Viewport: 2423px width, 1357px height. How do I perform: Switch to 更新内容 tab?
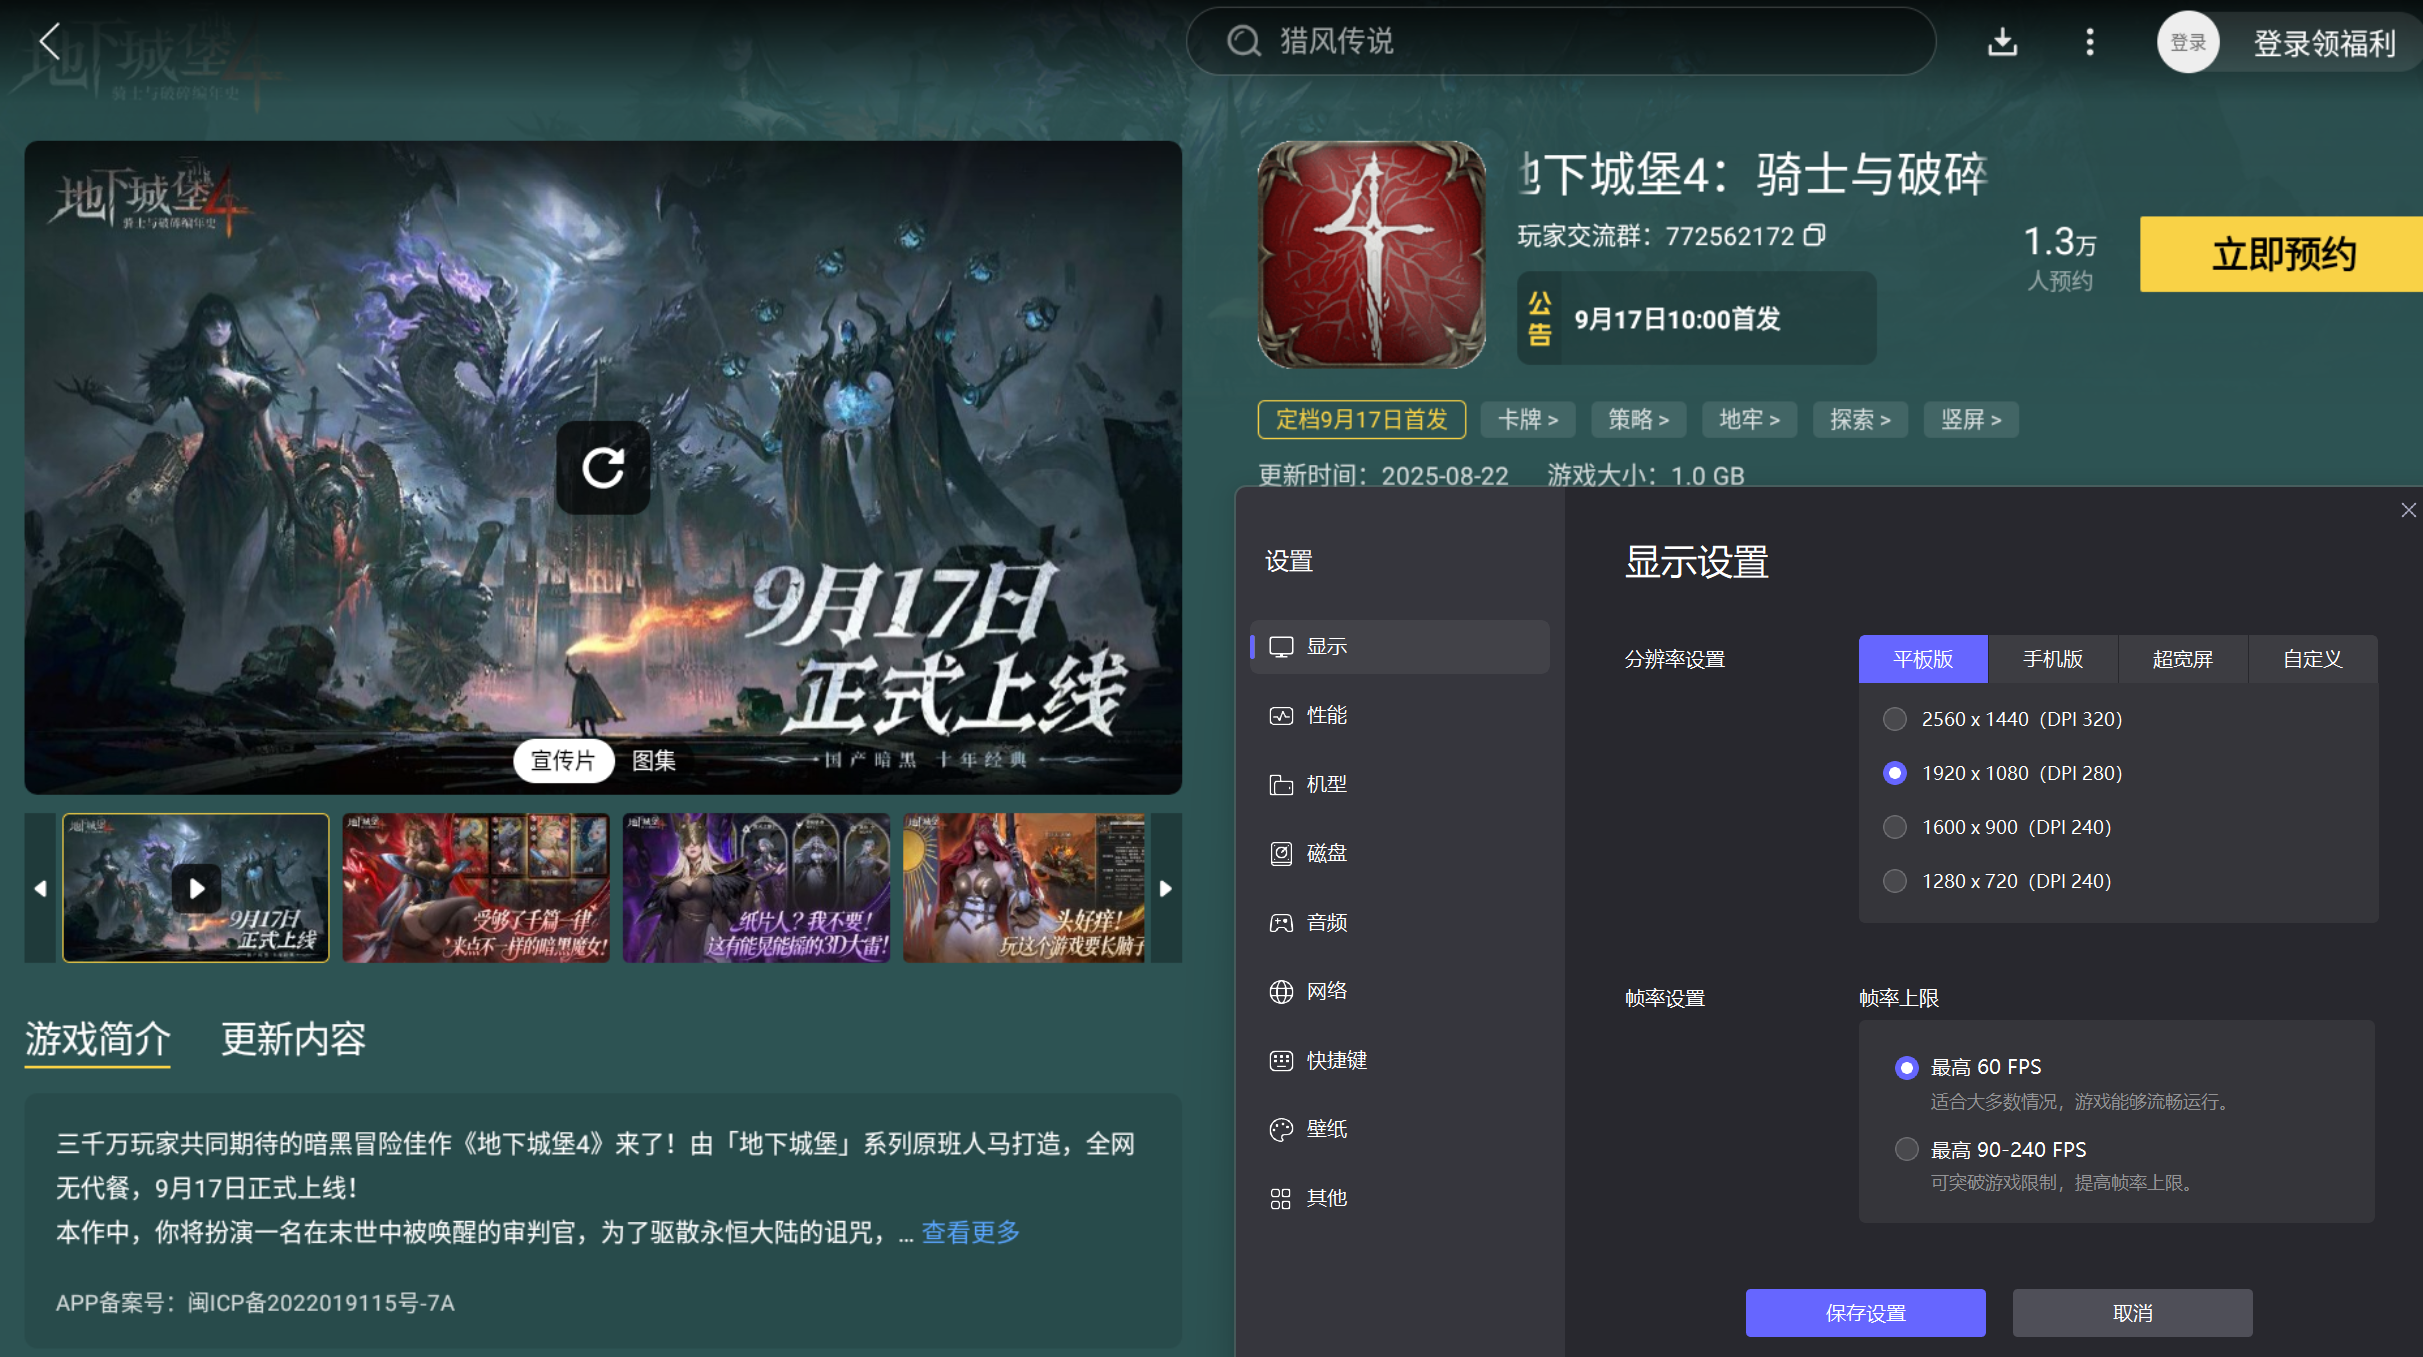(293, 1040)
